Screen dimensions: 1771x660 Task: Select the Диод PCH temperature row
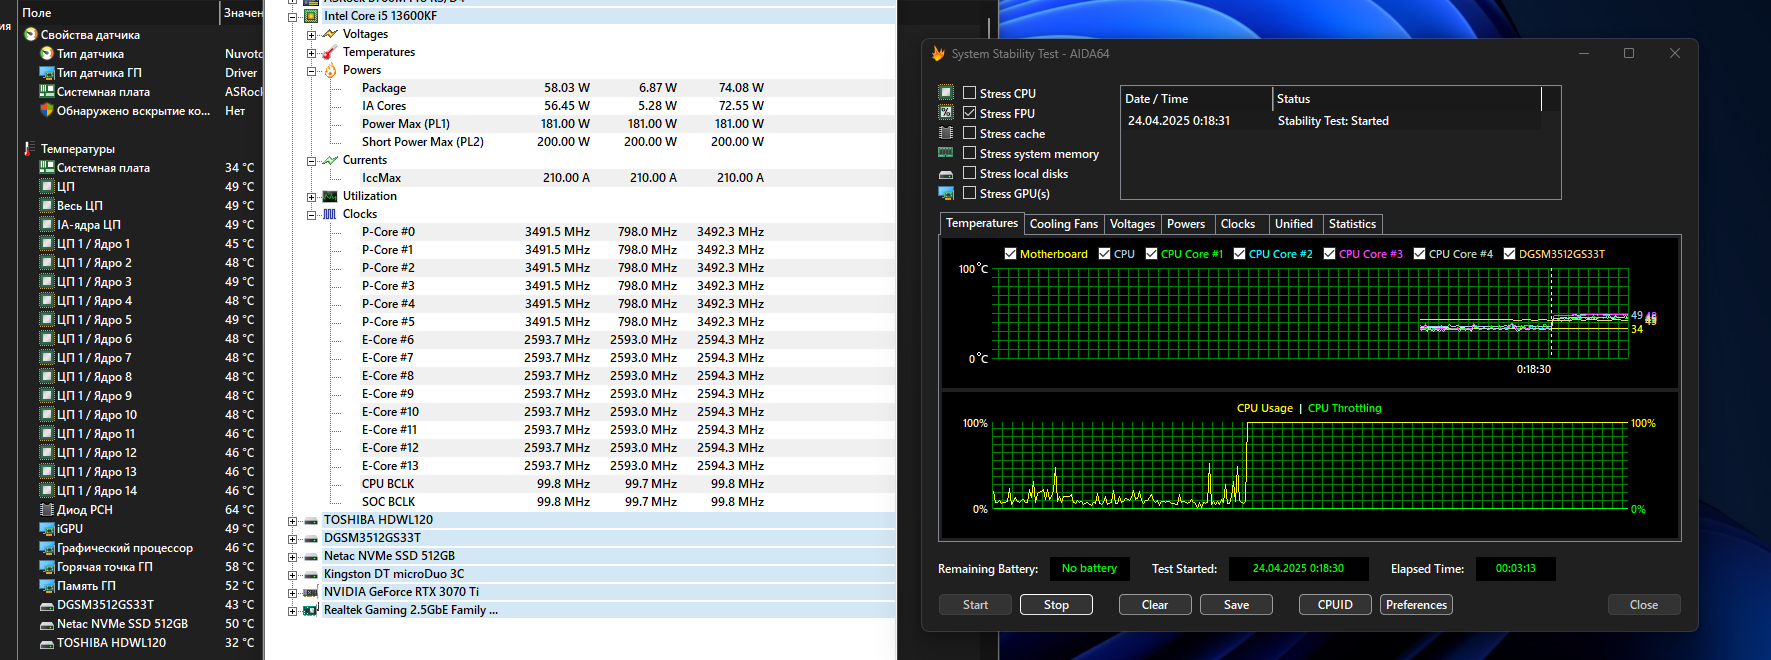(x=147, y=510)
